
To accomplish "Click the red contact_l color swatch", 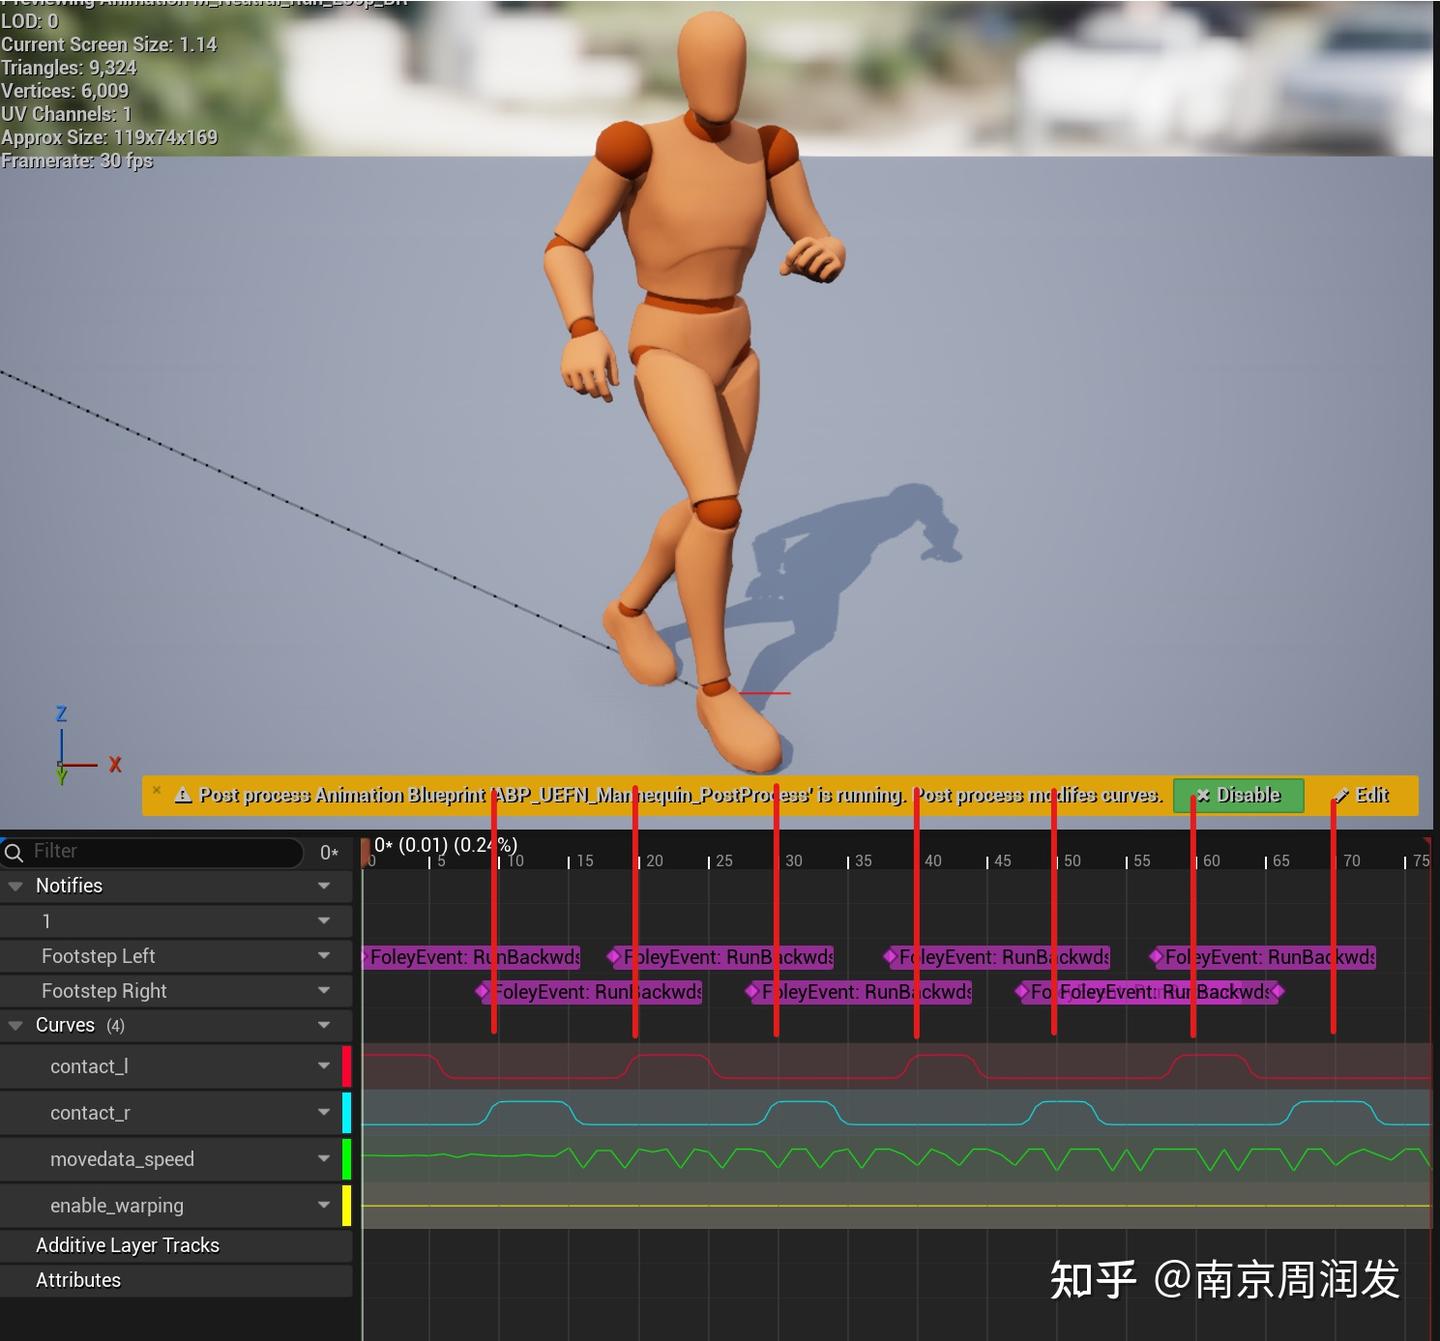I will [347, 1066].
